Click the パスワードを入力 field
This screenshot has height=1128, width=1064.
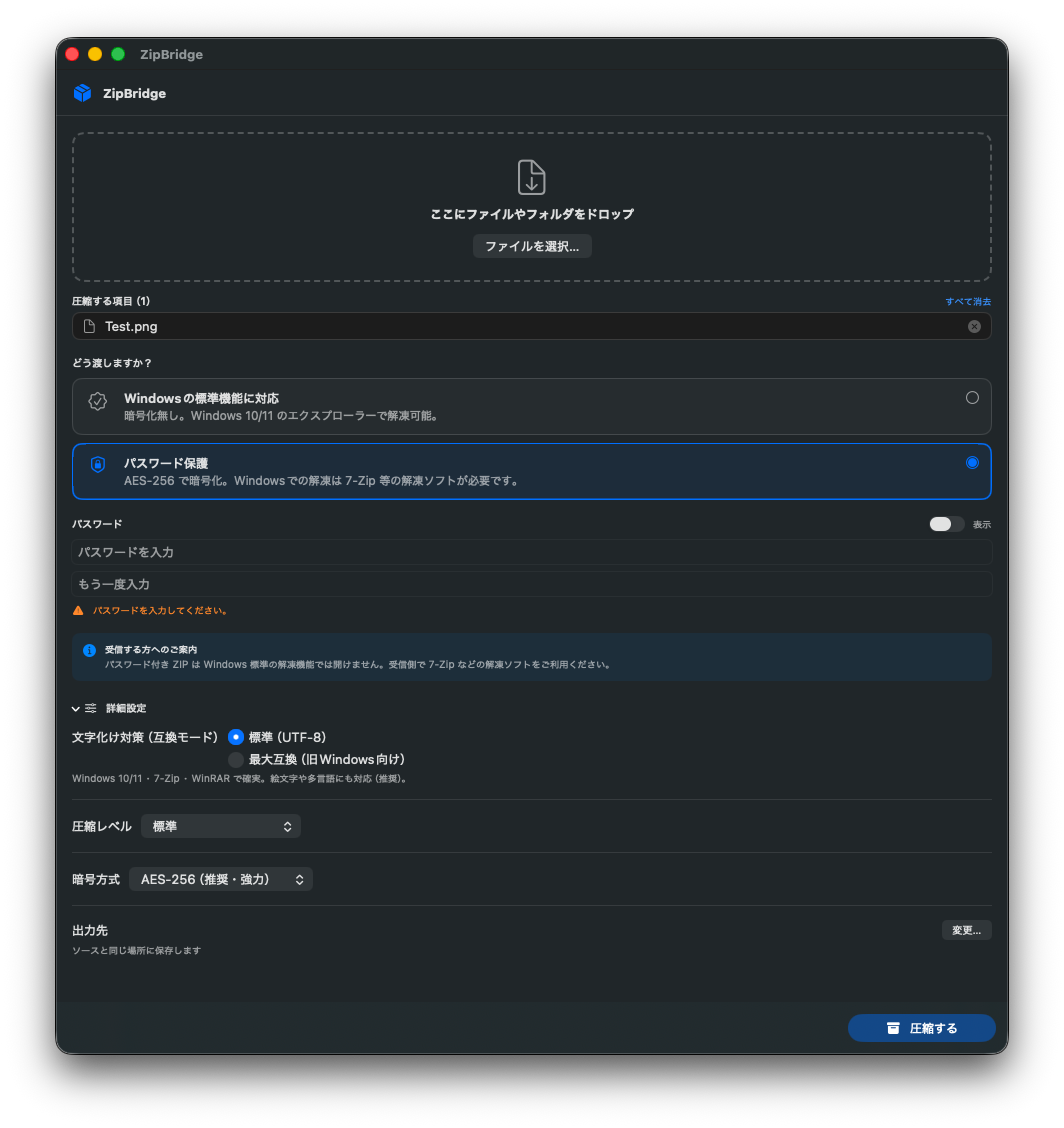point(532,552)
